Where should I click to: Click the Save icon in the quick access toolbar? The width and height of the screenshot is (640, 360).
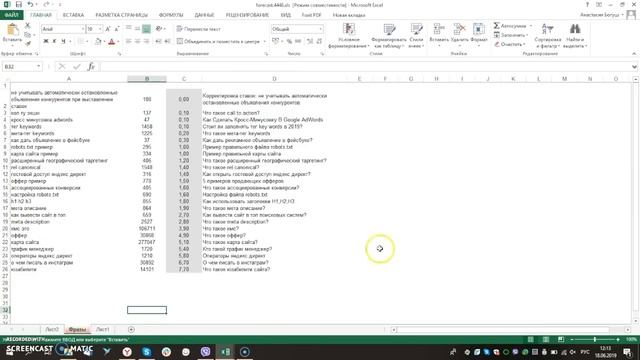pyautogui.click(x=19, y=4)
